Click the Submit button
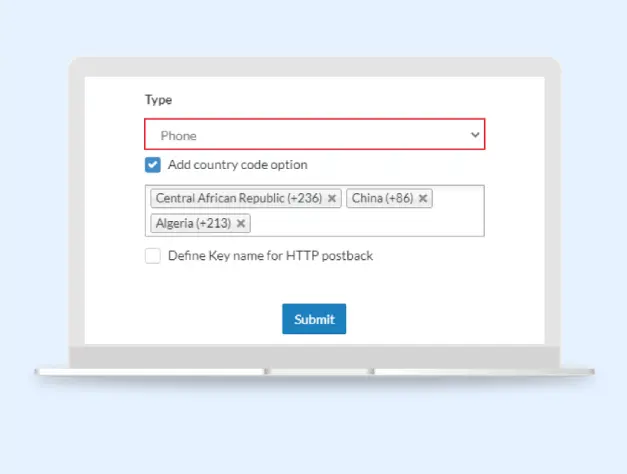 click(314, 319)
